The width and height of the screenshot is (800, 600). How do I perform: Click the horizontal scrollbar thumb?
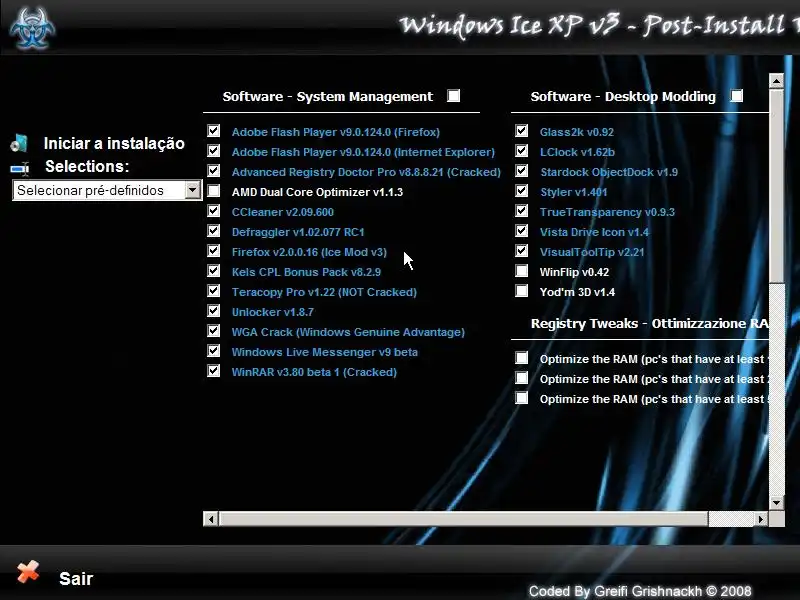click(x=463, y=519)
